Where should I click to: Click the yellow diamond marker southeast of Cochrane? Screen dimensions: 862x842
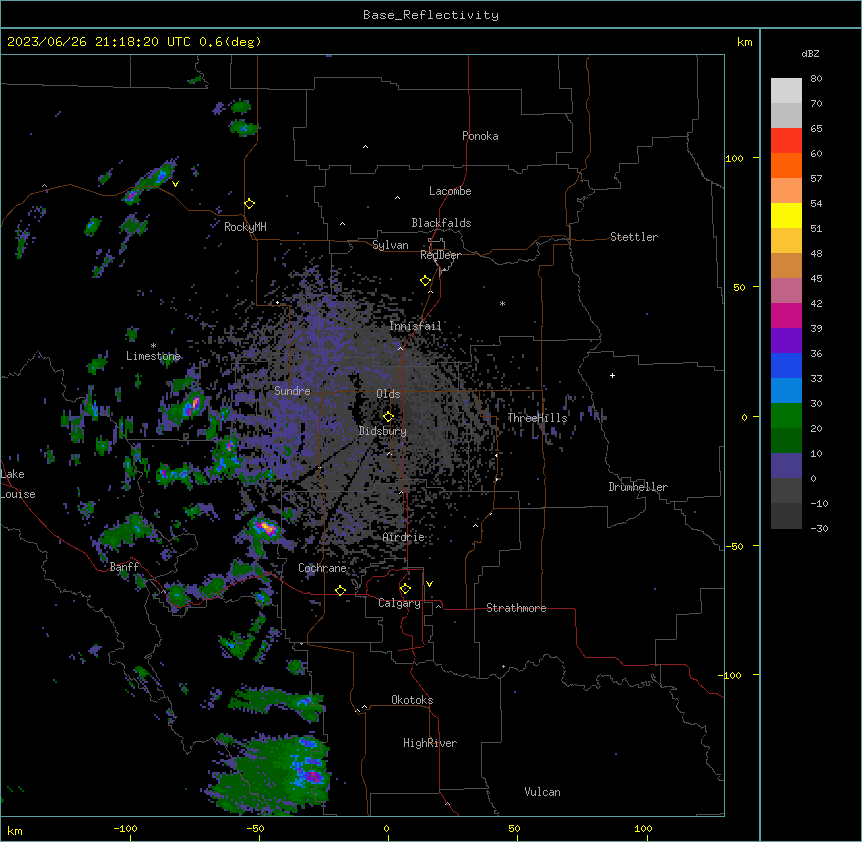(341, 590)
